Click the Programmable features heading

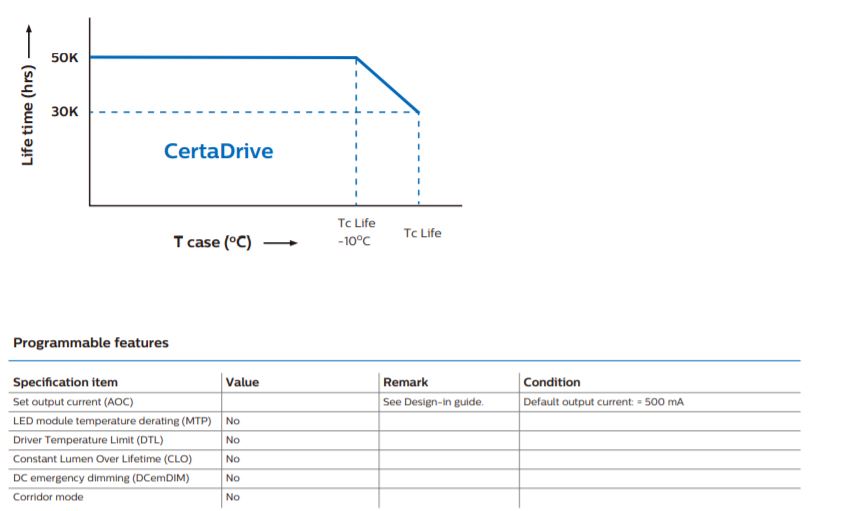[91, 342]
